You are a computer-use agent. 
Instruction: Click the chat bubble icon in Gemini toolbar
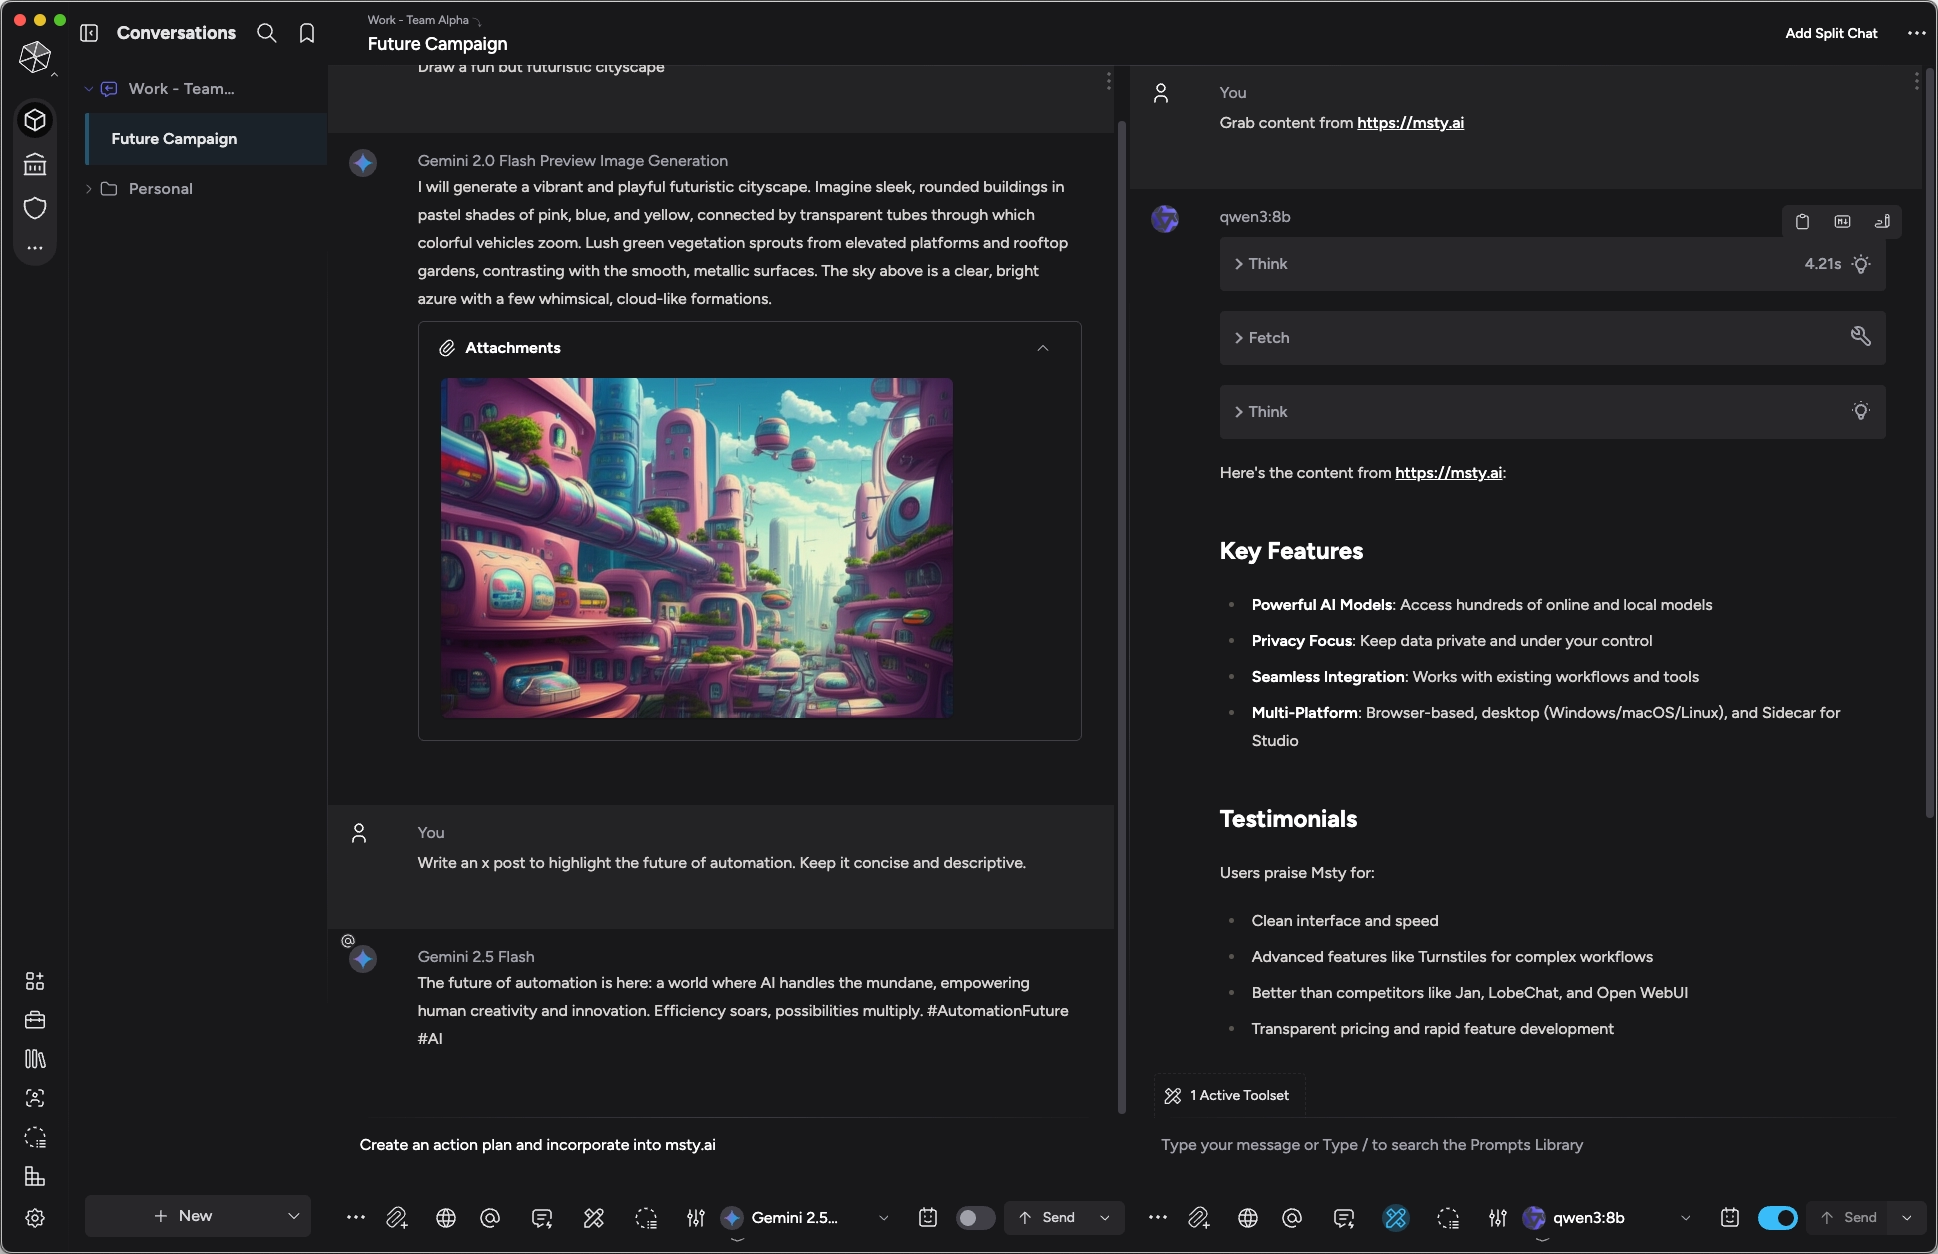click(x=542, y=1217)
